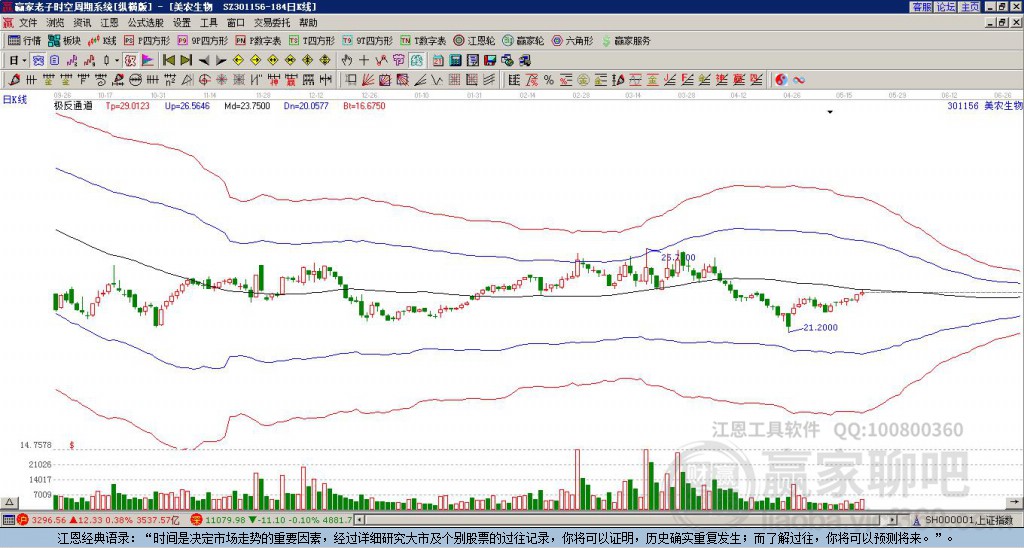Click horizontal scrollbar left arrow
The width and height of the screenshot is (1024, 548).
pos(359,520)
